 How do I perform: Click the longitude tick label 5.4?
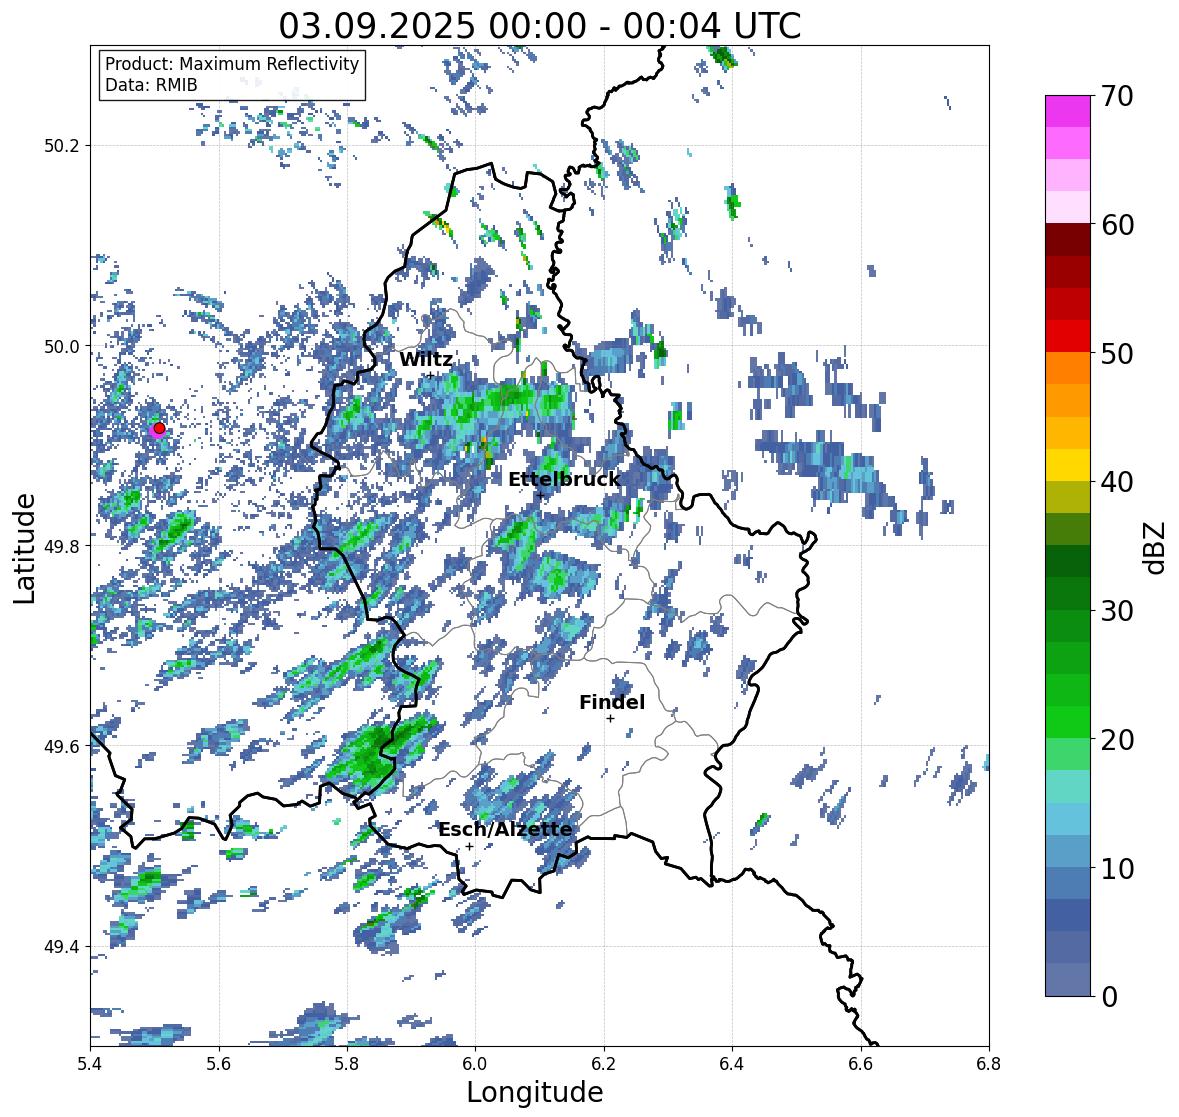[90, 1064]
